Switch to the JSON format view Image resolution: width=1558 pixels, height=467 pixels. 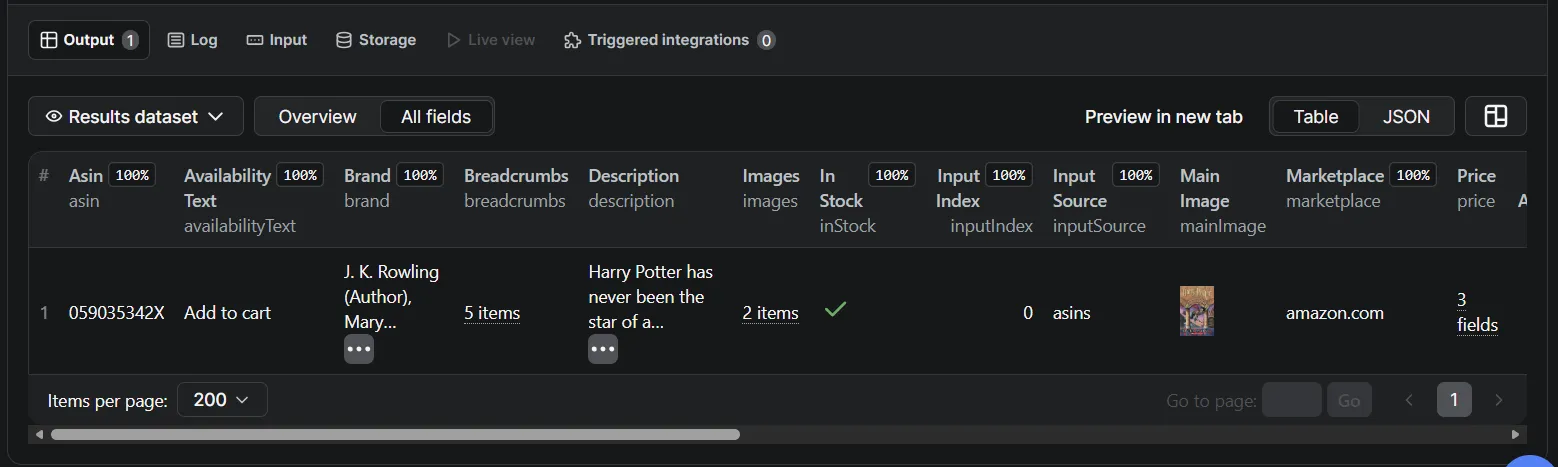click(x=1406, y=117)
